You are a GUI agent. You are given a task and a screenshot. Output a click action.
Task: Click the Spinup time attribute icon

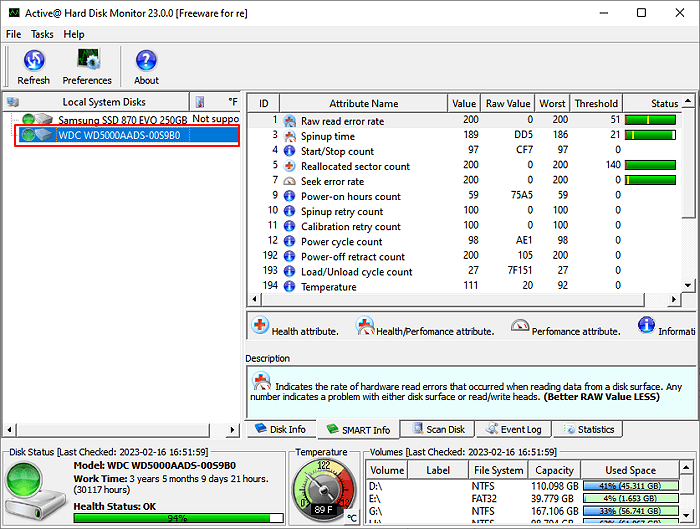tap(289, 136)
